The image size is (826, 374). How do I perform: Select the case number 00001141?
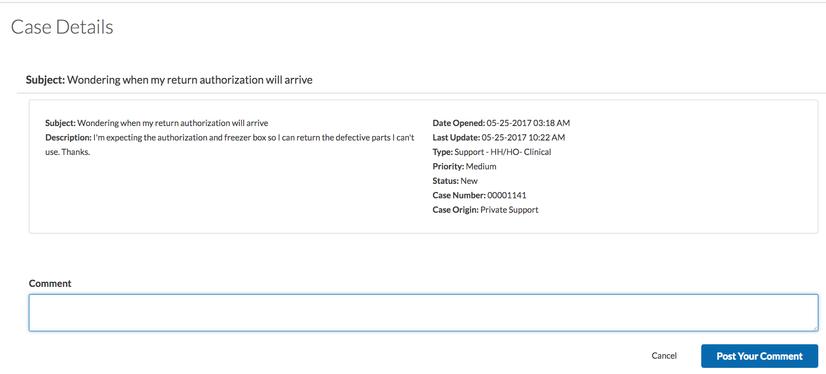click(507, 195)
